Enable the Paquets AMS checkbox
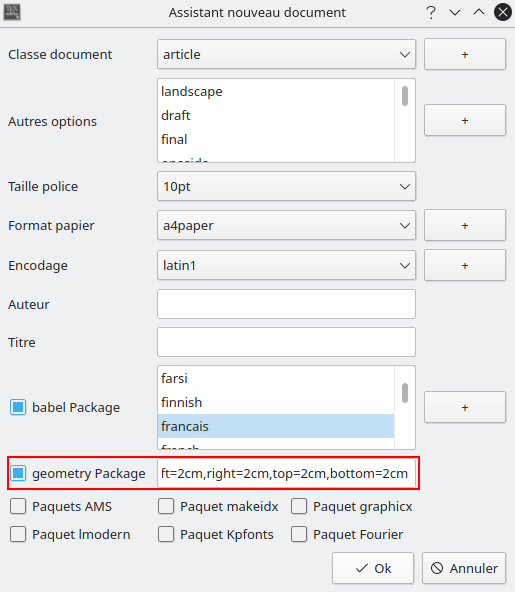 pos(18,506)
